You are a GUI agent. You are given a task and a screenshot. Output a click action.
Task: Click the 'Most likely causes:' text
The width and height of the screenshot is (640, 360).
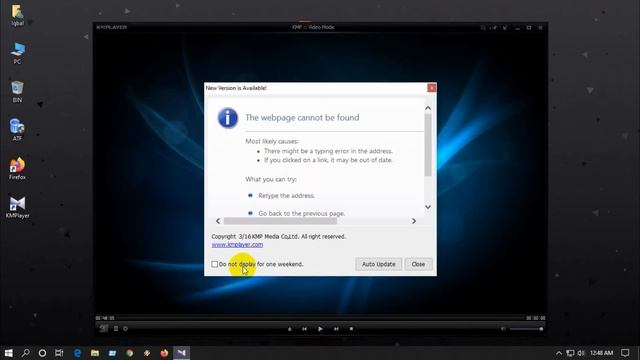[x=272, y=141]
